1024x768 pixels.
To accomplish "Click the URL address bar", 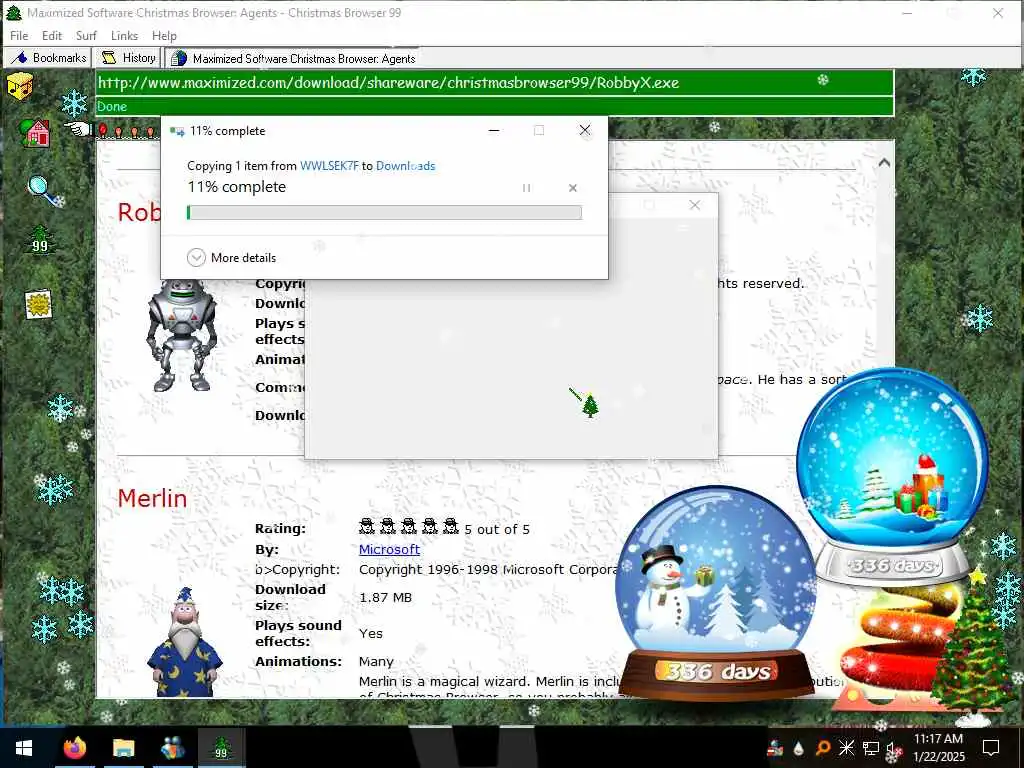I will [494, 83].
